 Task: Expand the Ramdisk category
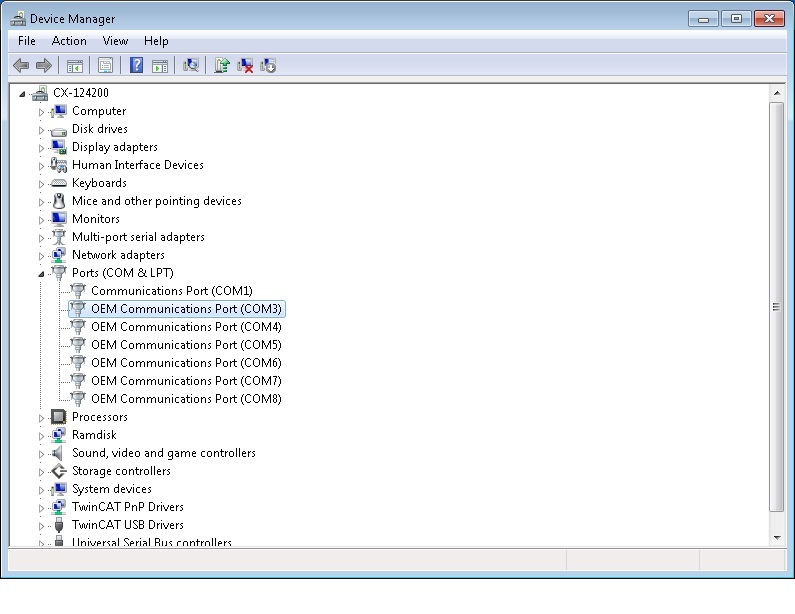click(x=41, y=436)
